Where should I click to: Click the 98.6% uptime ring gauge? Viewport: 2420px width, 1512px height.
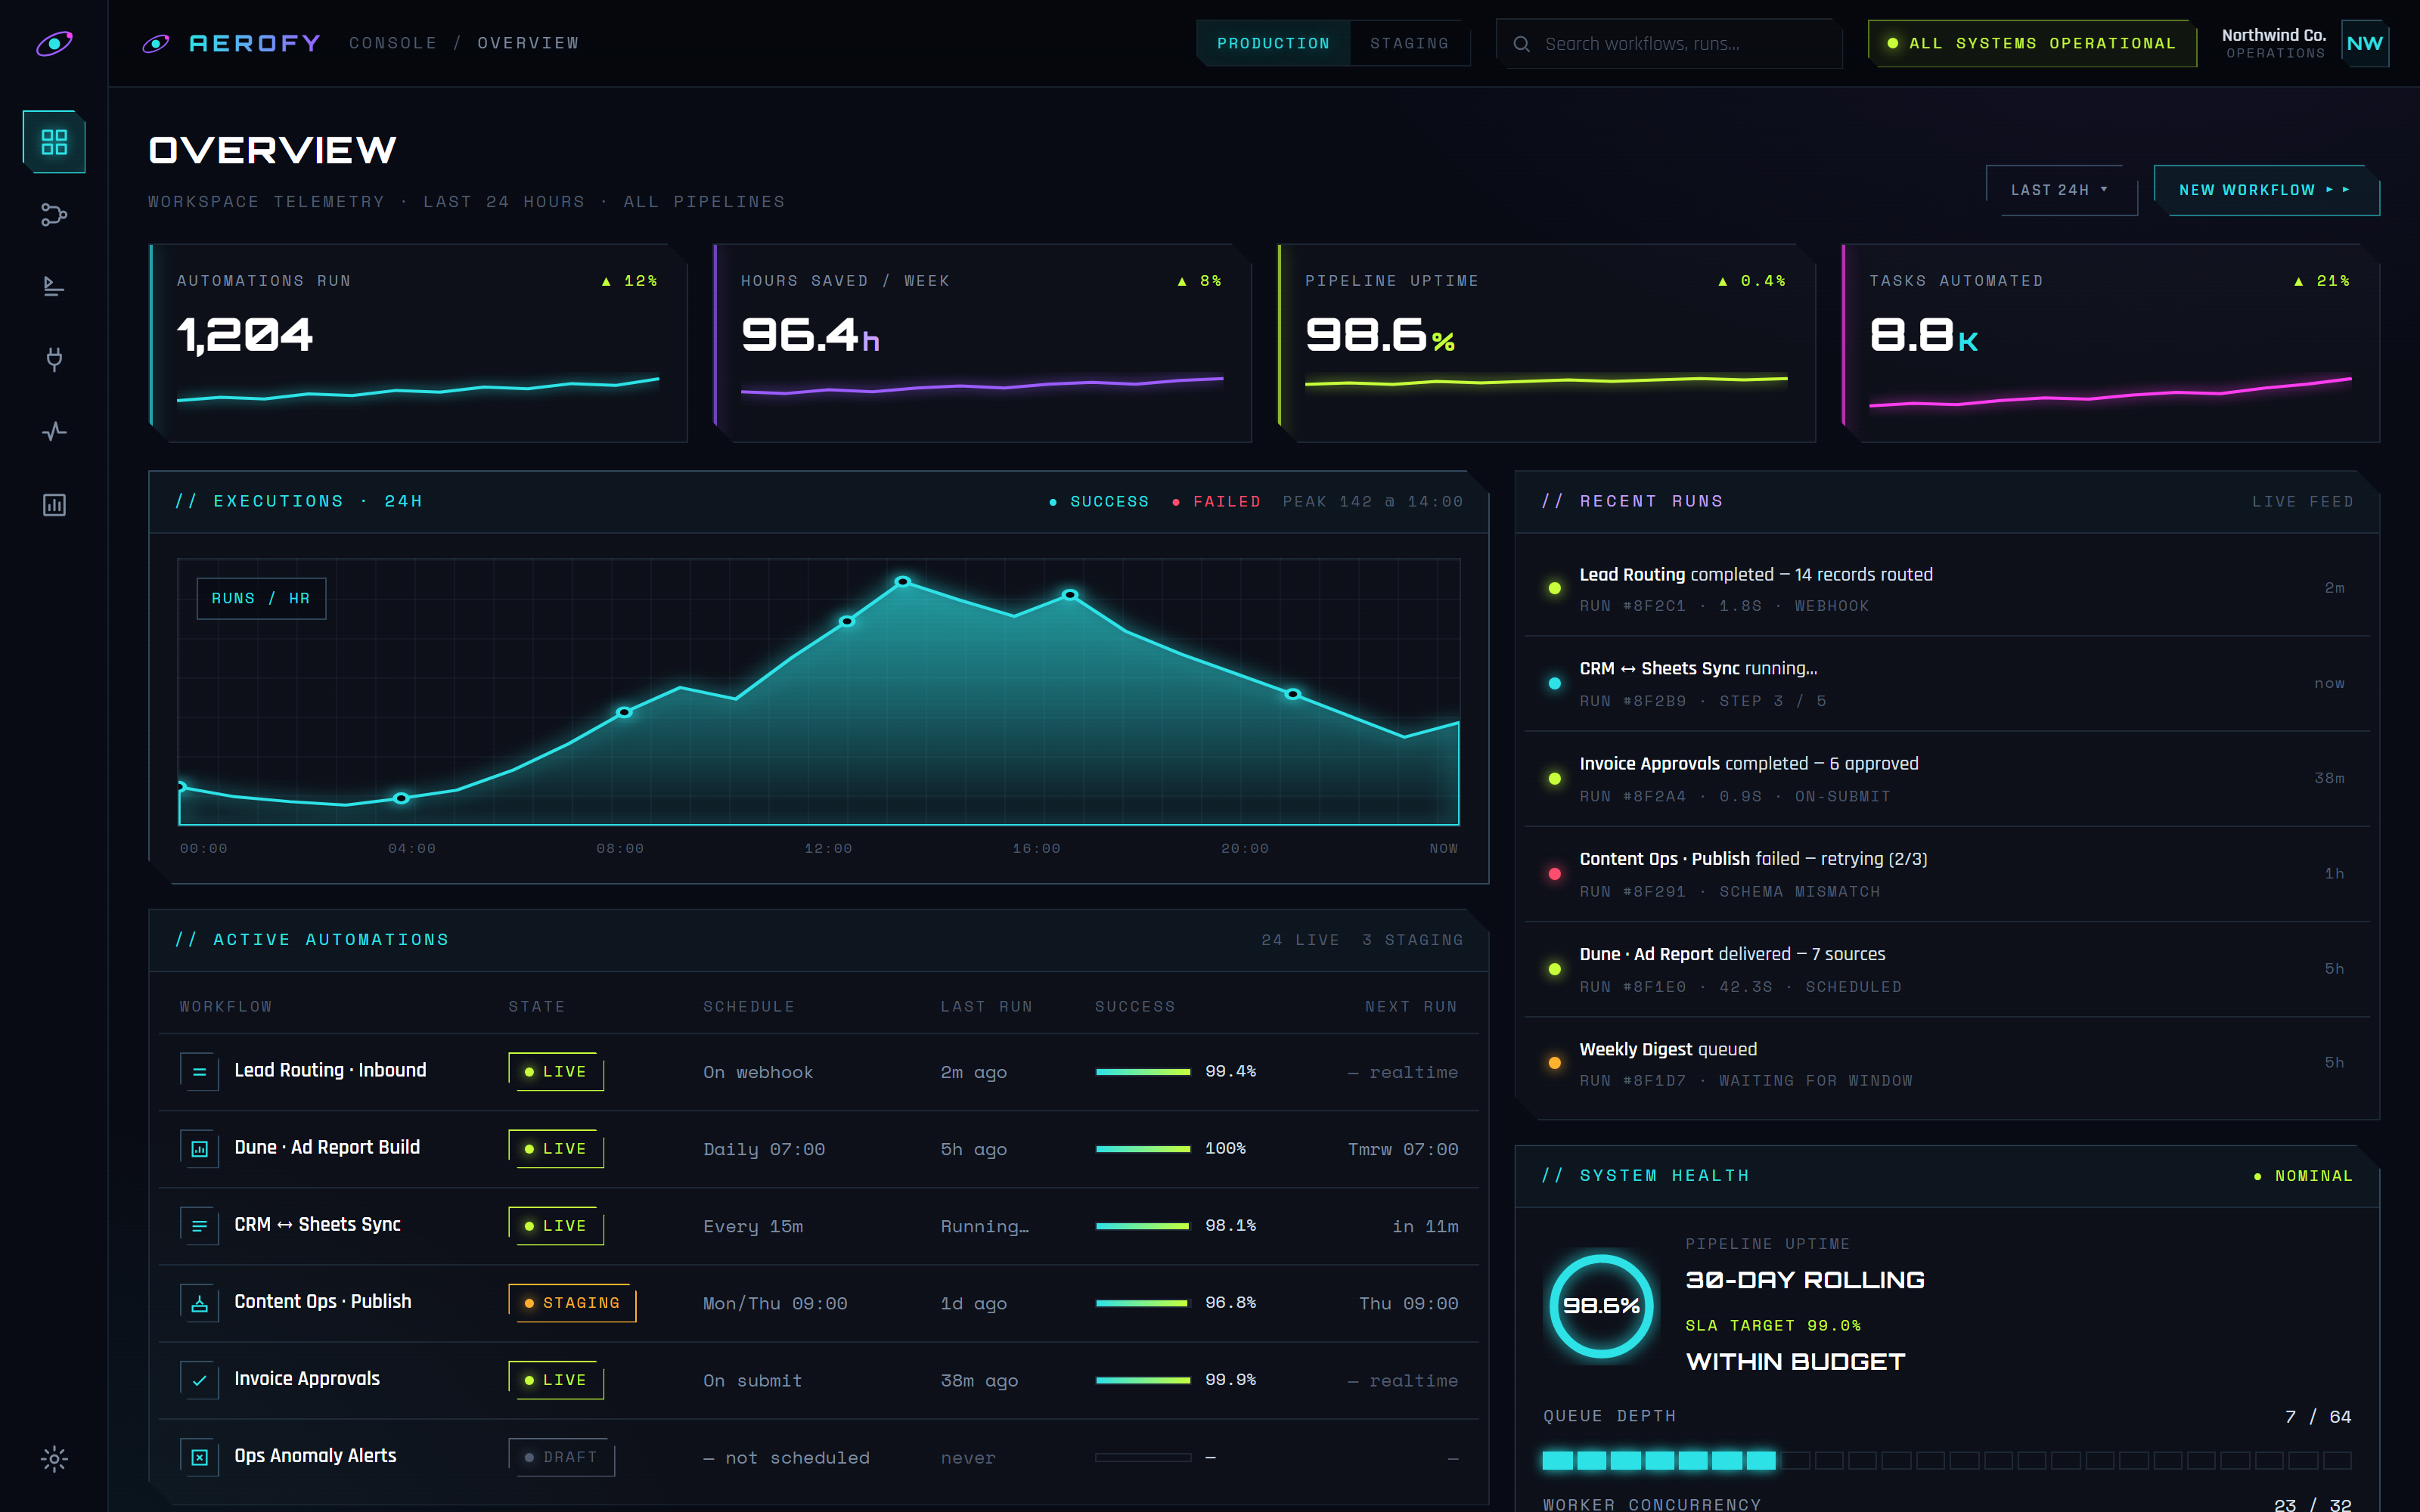pos(1601,1305)
